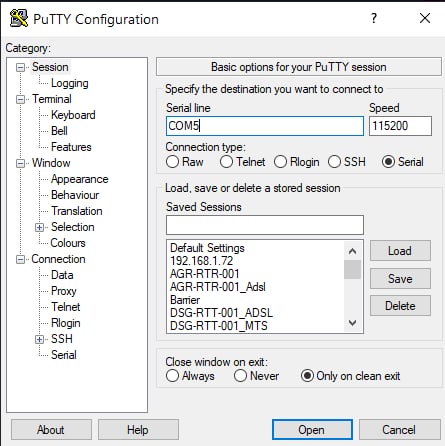
Task: Close the PuTTY Configuration window
Action: pyautogui.click(x=425, y=18)
